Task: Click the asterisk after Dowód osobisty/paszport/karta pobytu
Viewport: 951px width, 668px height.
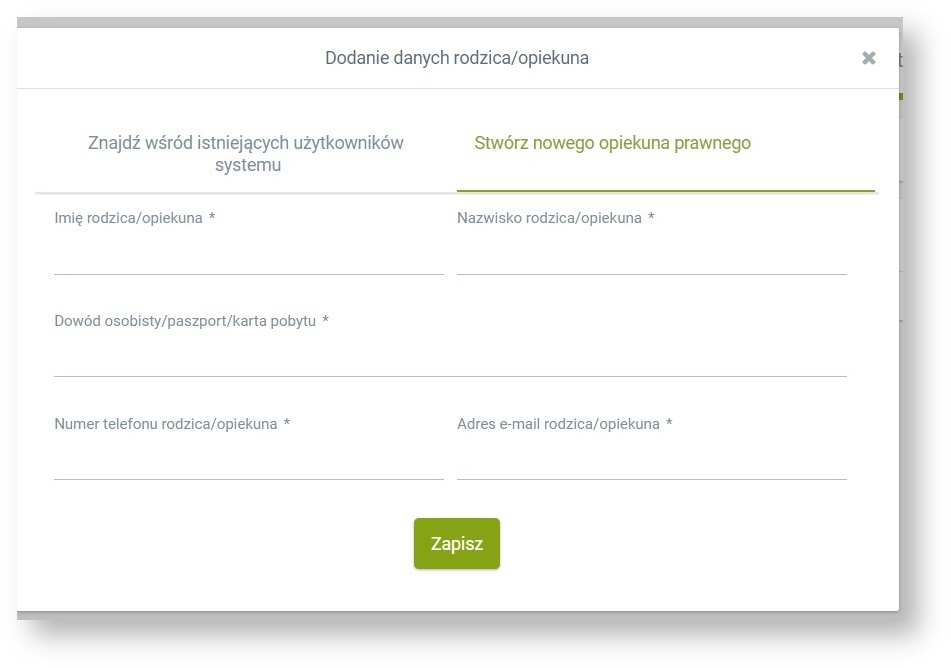Action: (326, 321)
